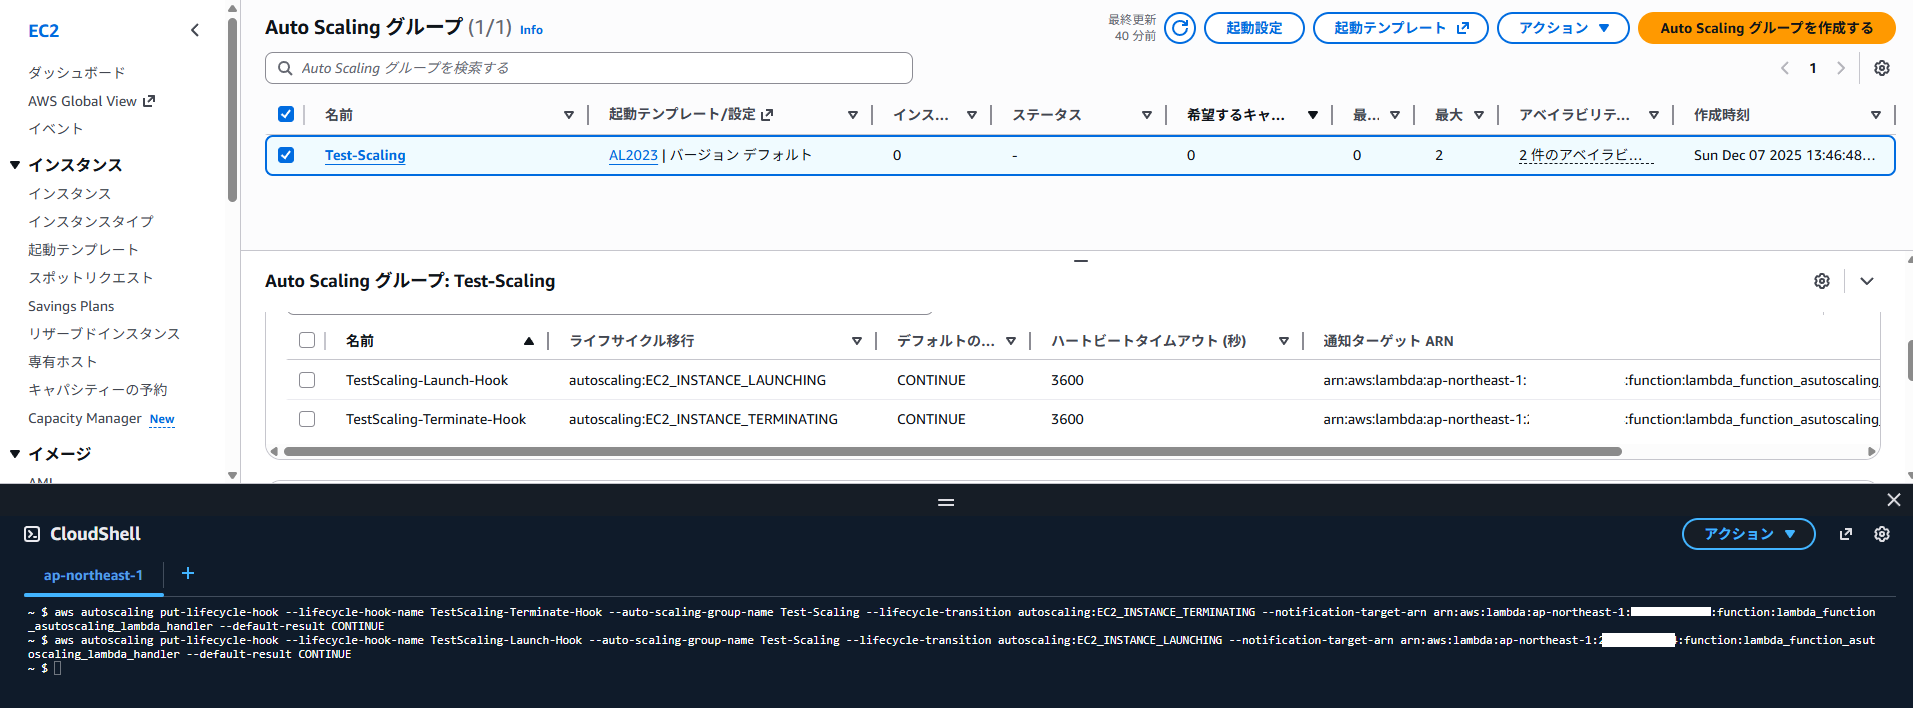Open CloudShell settings gear icon
This screenshot has width=1913, height=708.
tap(1881, 534)
